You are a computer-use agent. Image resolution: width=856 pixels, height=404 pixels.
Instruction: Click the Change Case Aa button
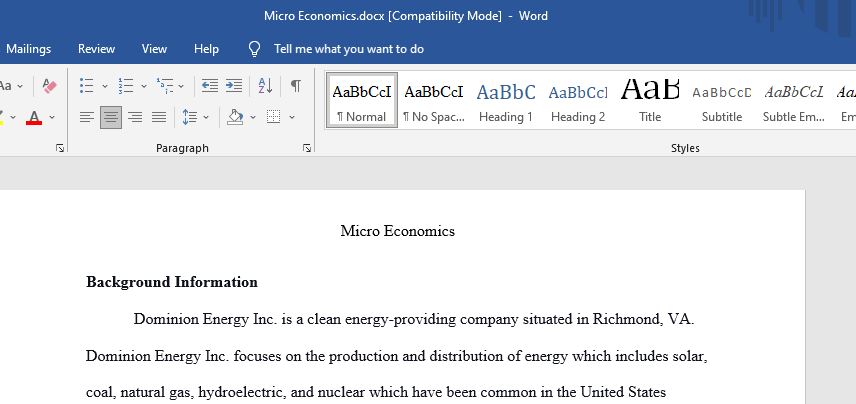point(5,86)
